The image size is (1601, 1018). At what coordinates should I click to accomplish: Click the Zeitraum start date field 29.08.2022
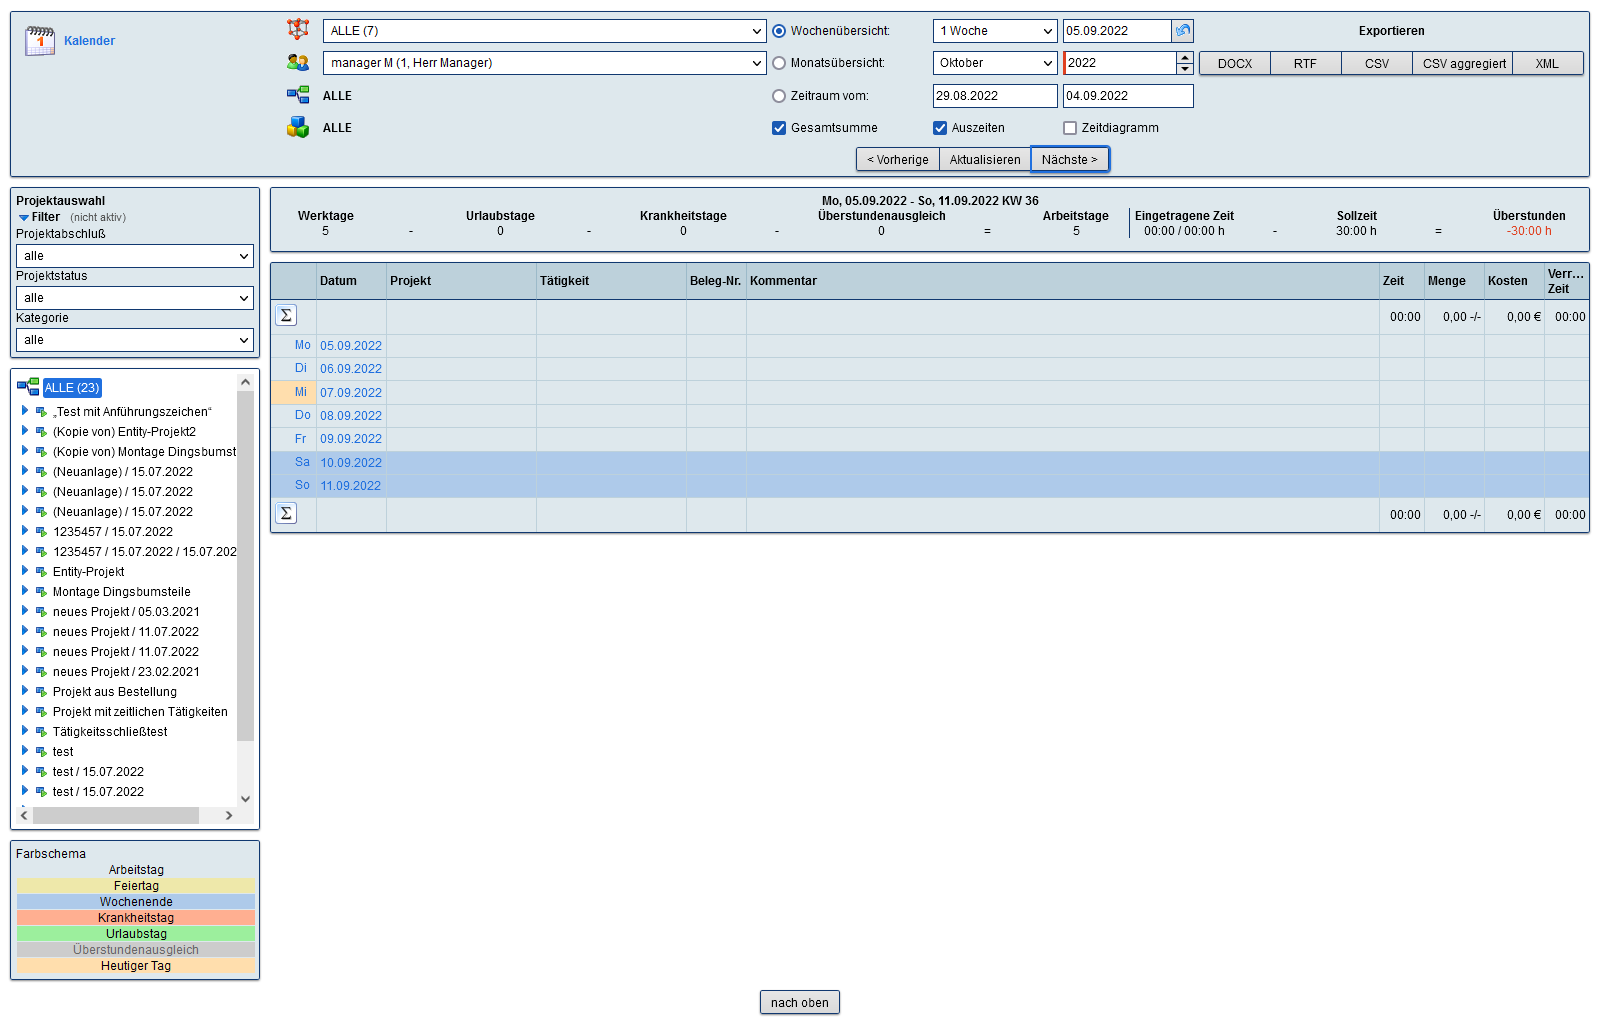click(x=994, y=96)
